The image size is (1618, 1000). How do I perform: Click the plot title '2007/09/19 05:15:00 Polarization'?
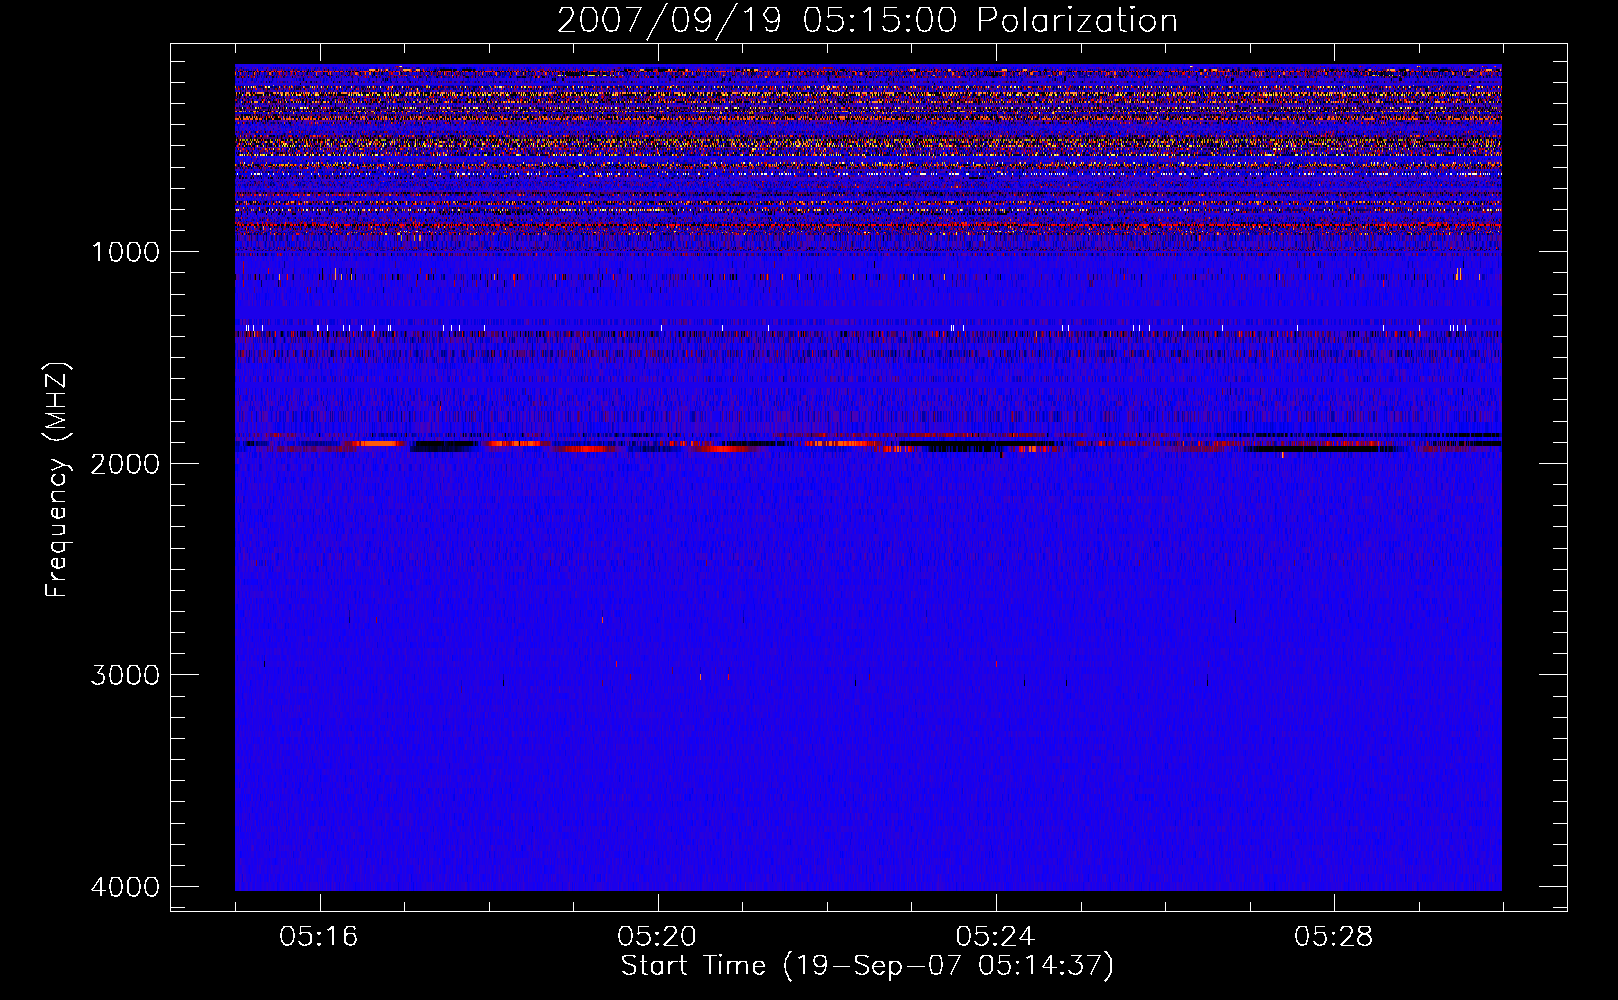click(x=867, y=20)
